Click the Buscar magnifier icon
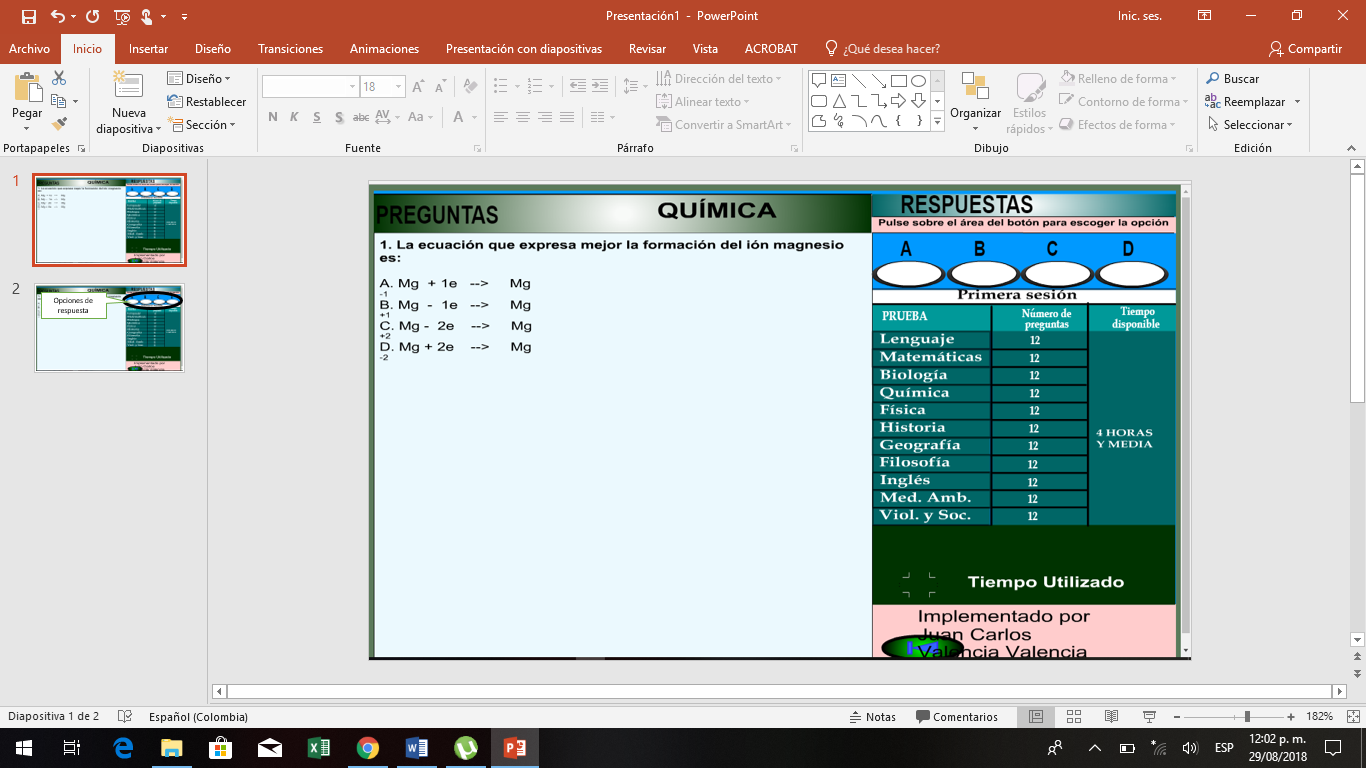 coord(1213,79)
